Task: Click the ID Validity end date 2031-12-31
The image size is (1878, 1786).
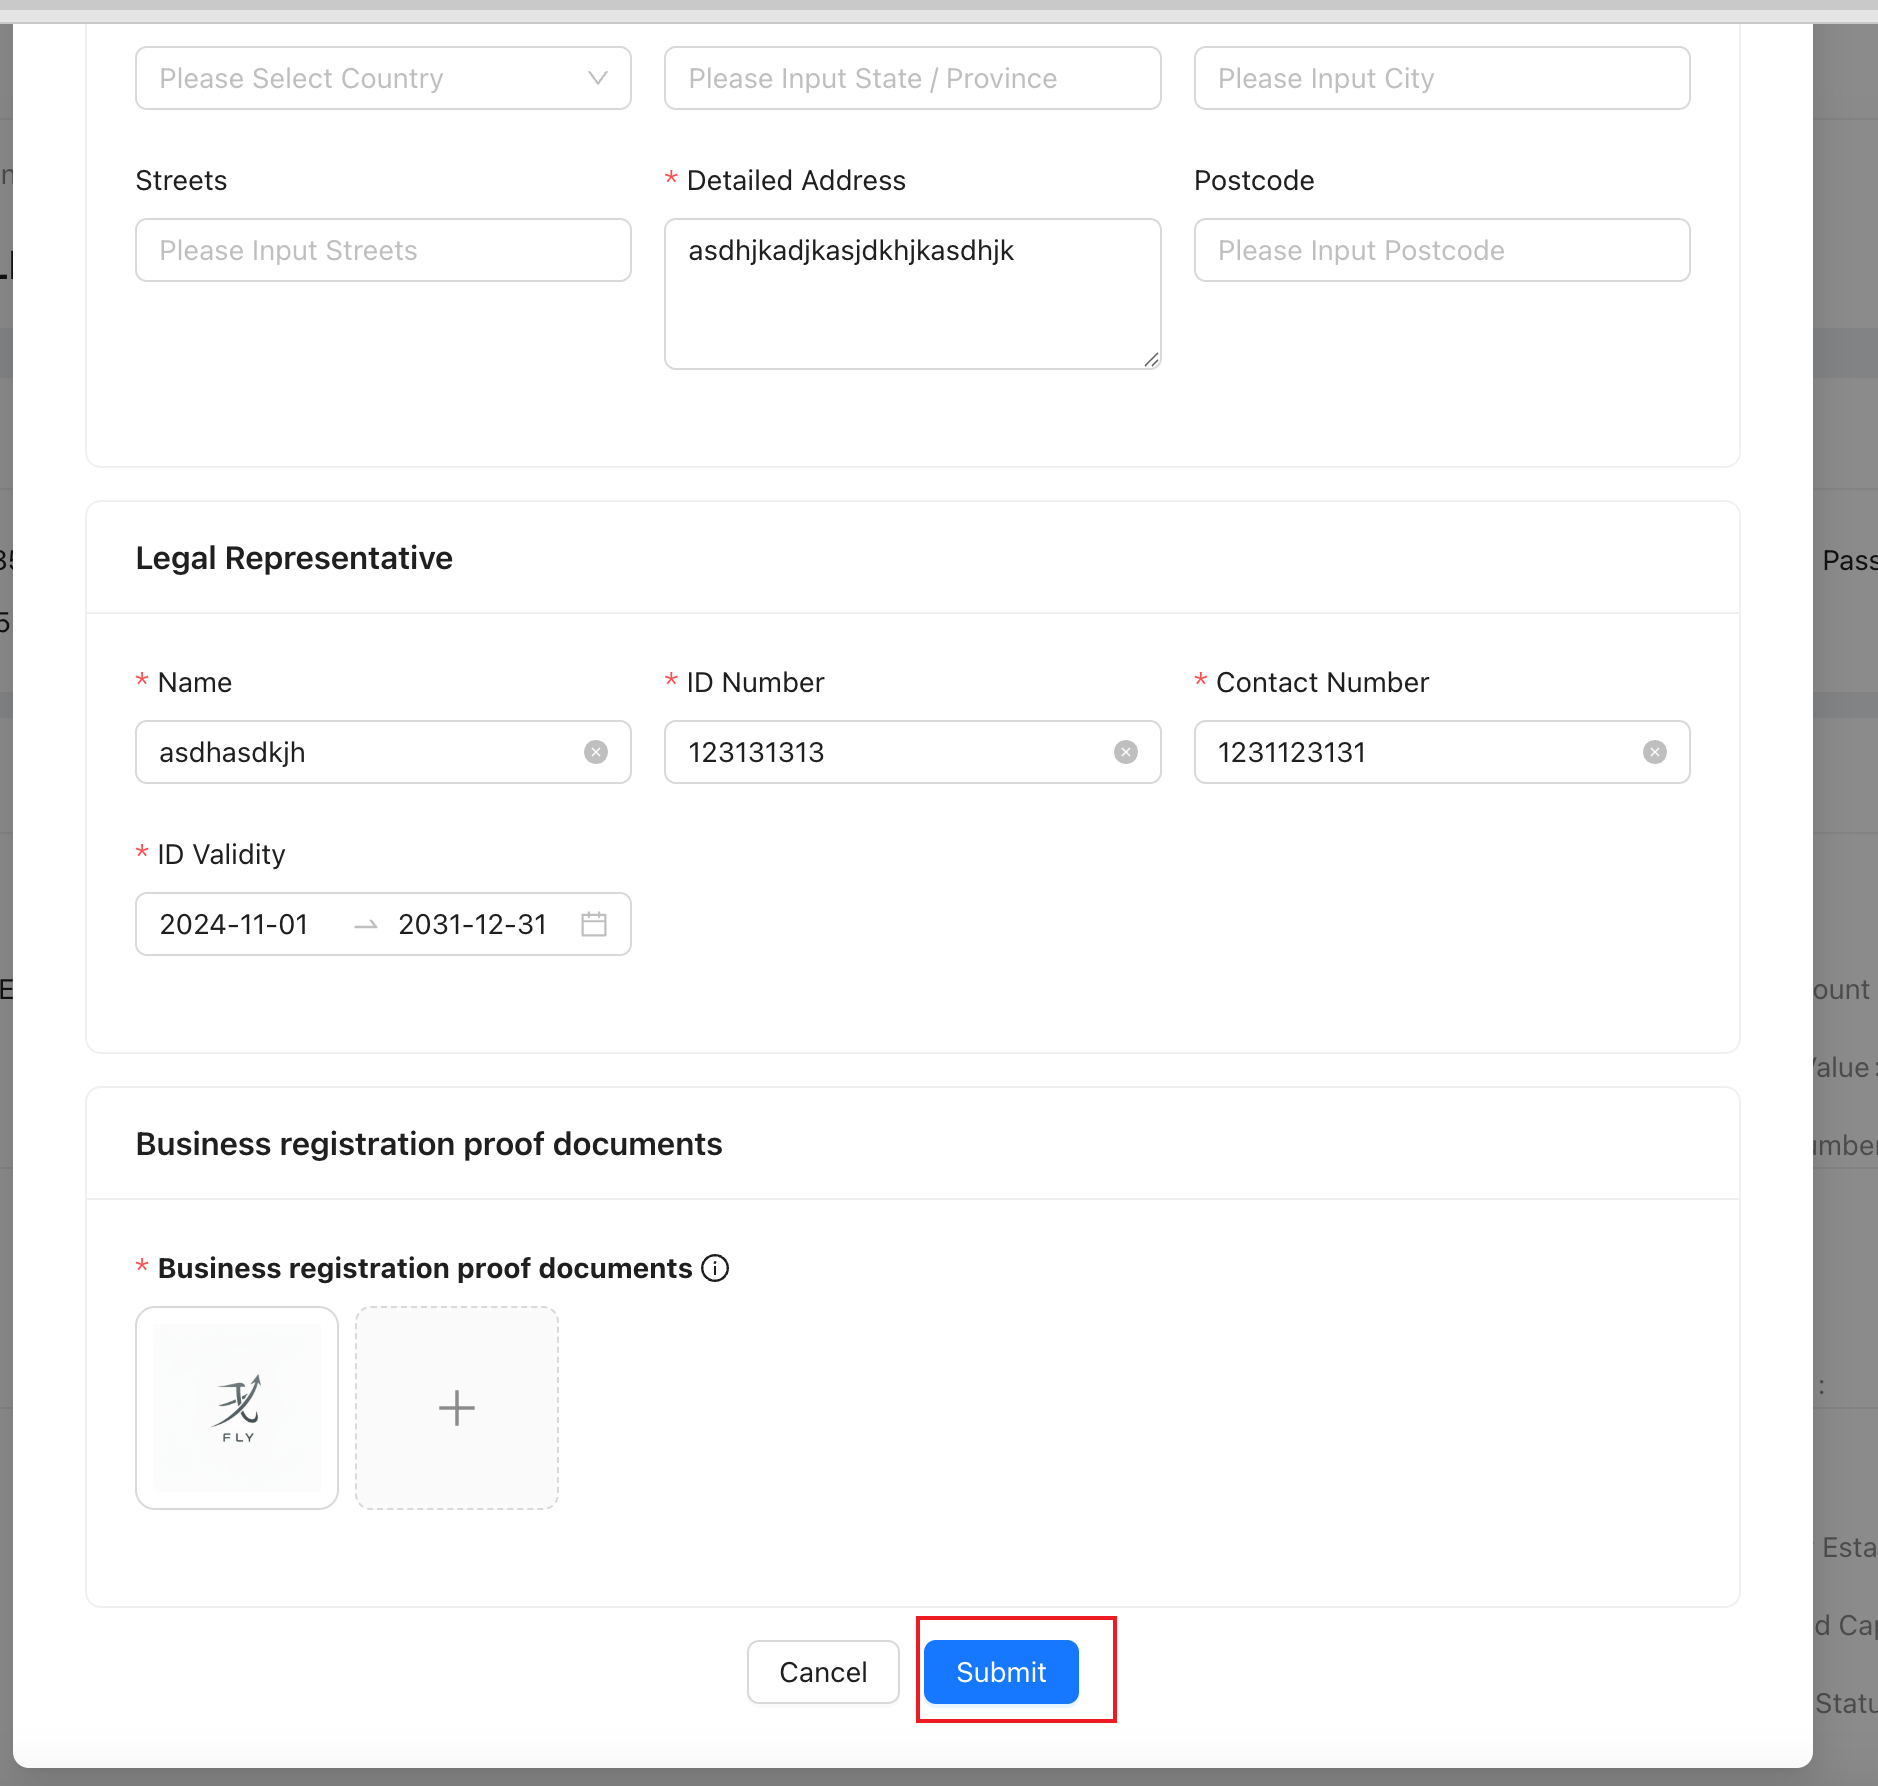Action: [472, 924]
